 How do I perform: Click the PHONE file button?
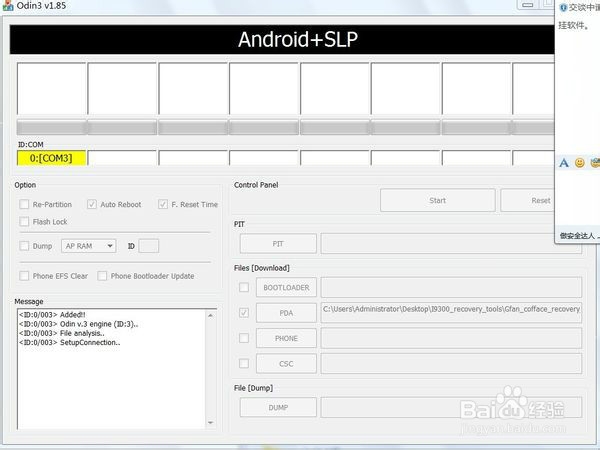[x=286, y=338]
